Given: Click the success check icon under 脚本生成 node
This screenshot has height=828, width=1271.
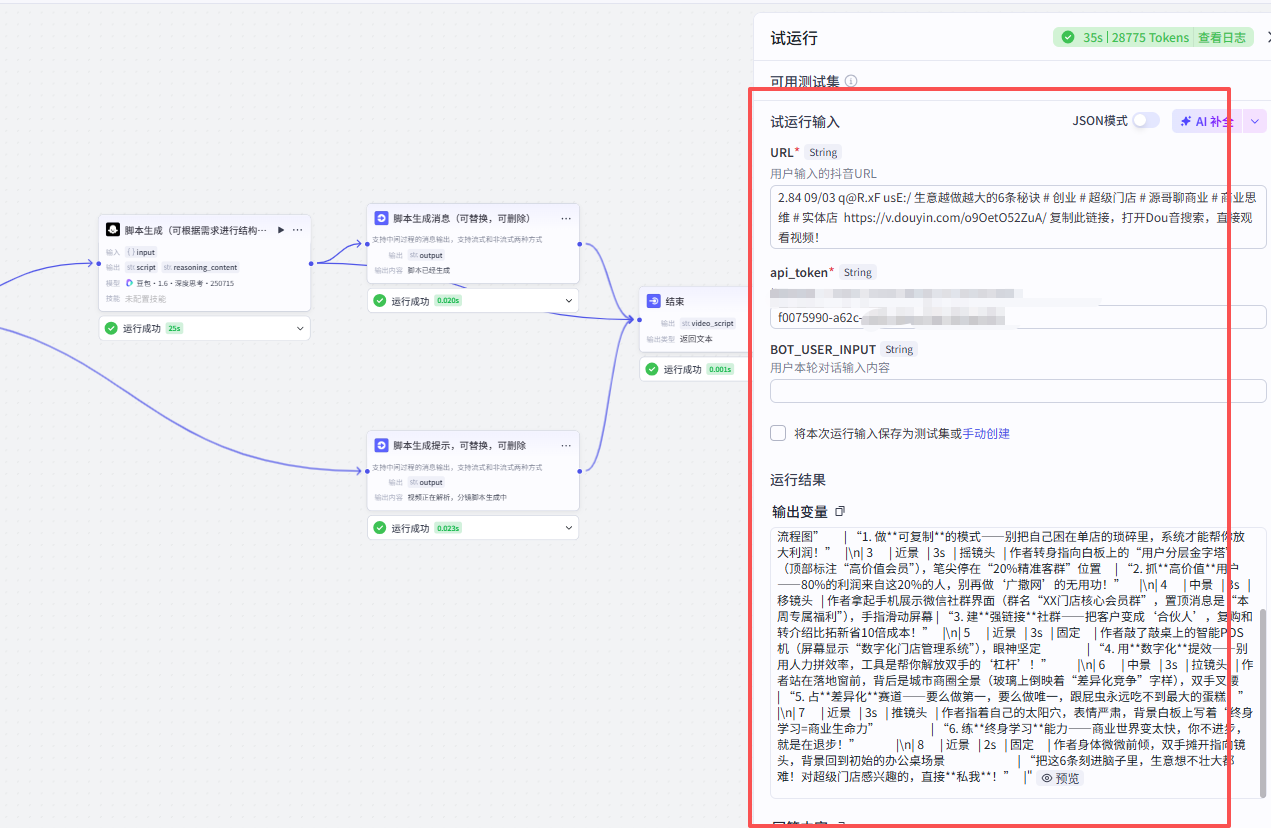Looking at the screenshot, I should point(111,328).
